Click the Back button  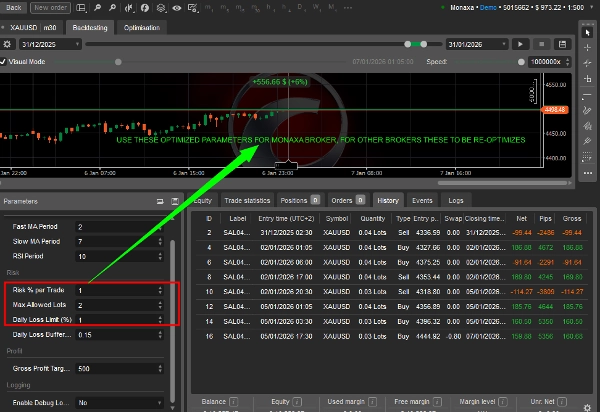[x=15, y=7]
